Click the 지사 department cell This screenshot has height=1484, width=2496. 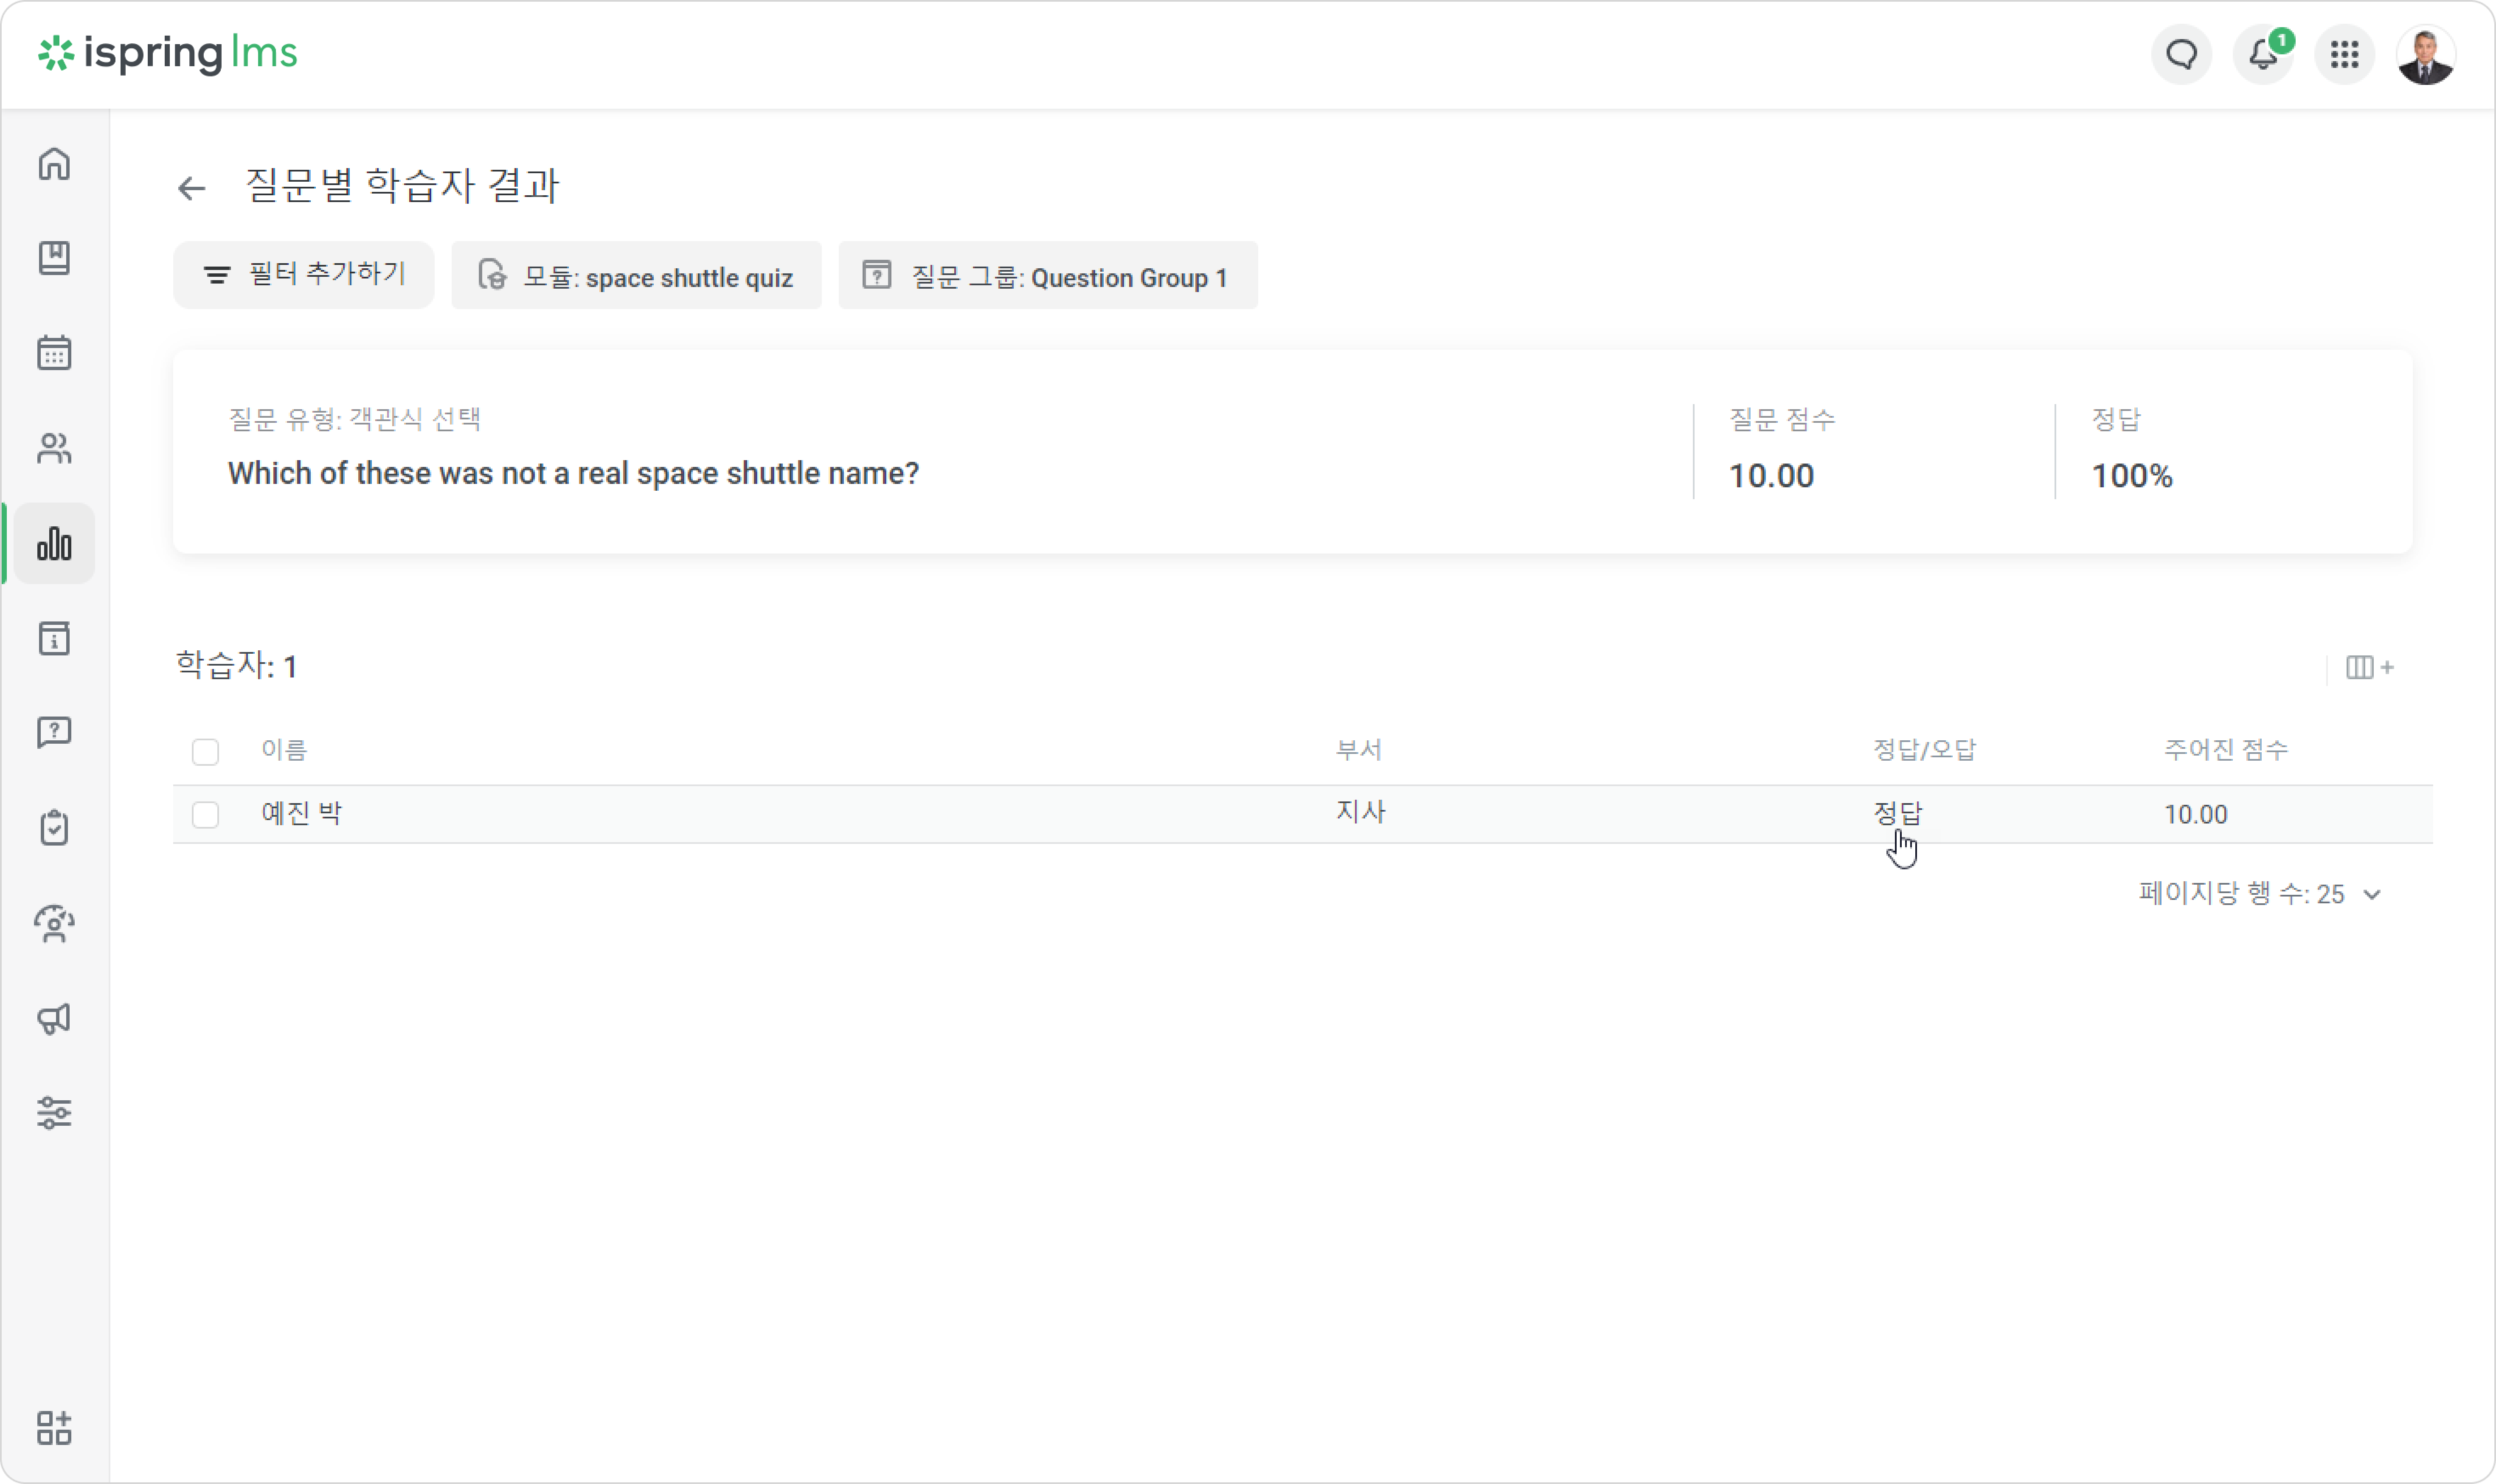pos(1360,811)
